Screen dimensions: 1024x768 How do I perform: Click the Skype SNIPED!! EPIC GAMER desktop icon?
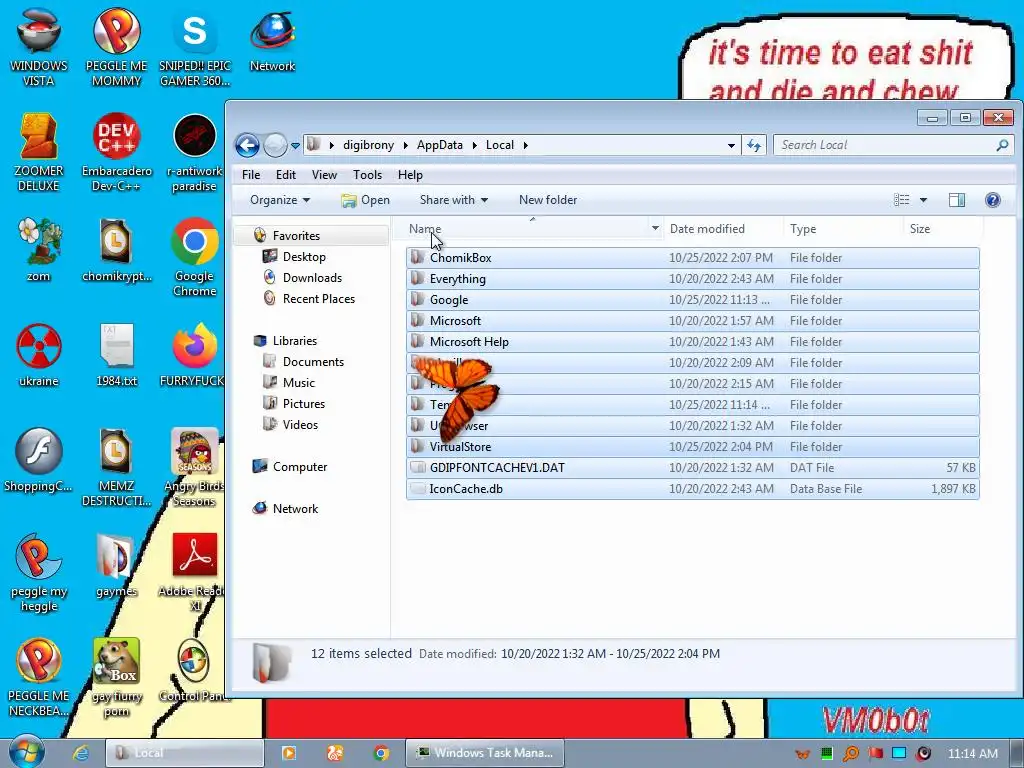tap(195, 47)
